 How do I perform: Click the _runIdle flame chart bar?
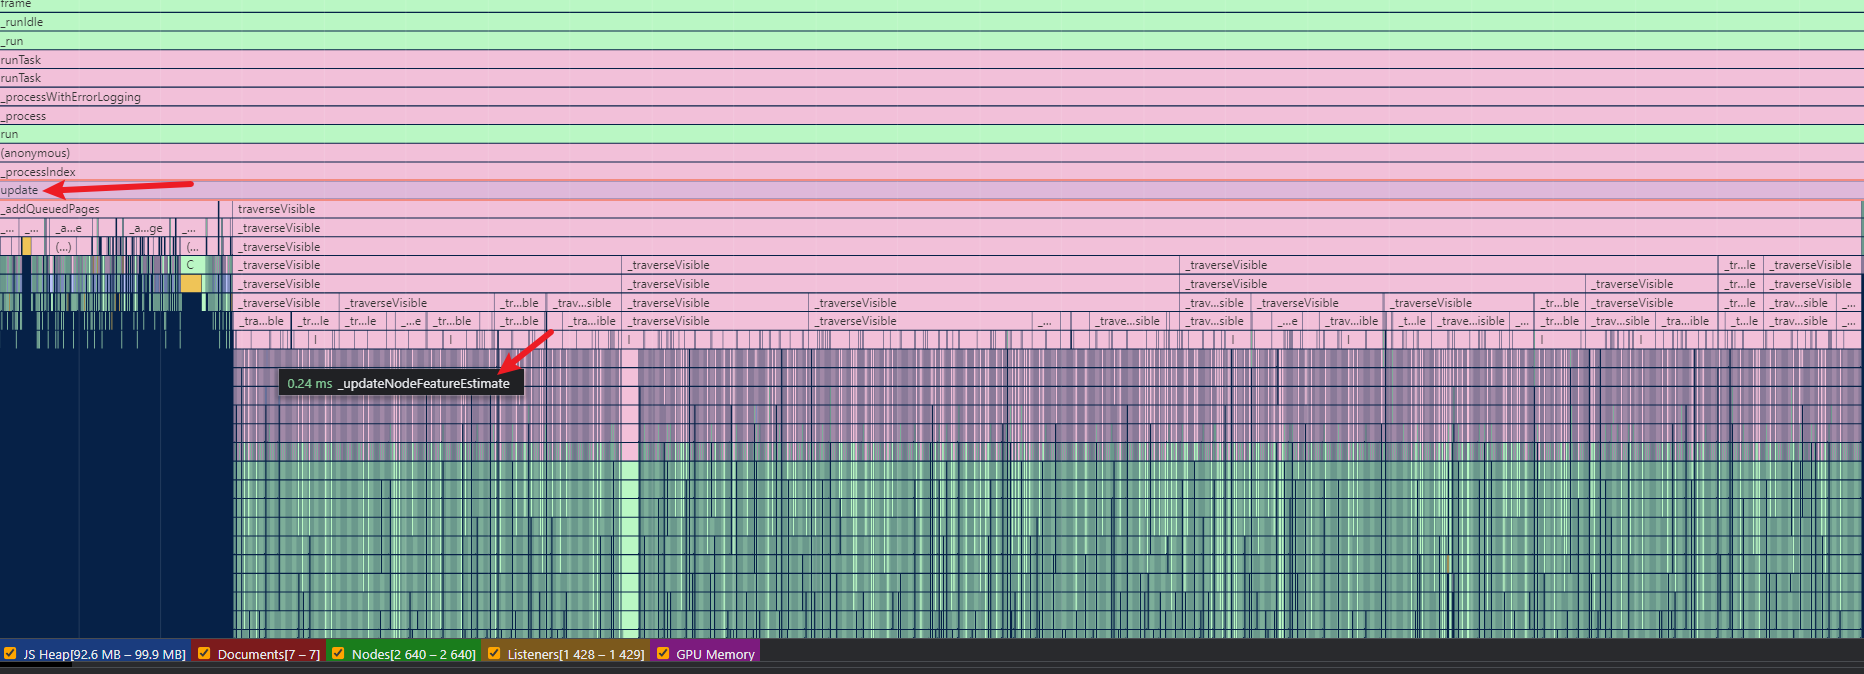931,22
